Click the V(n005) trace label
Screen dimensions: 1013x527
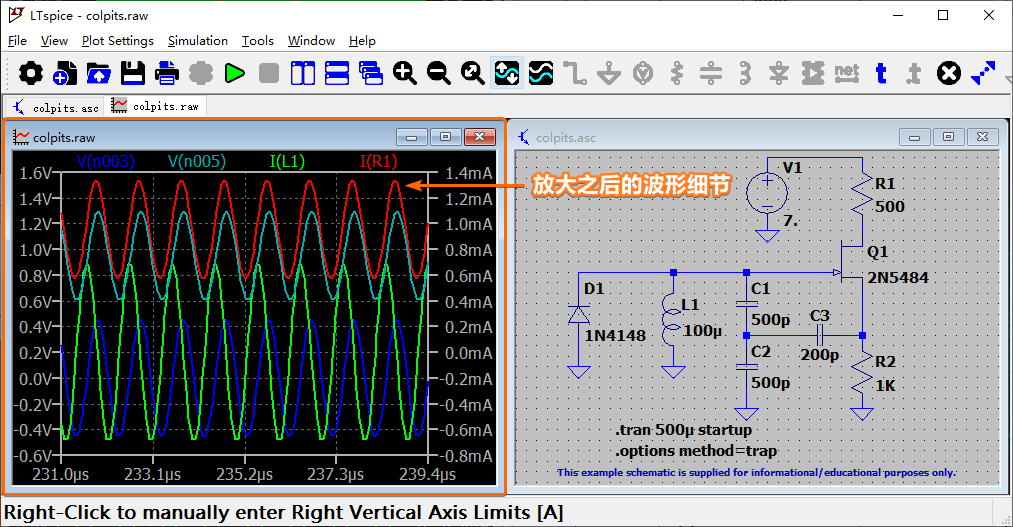(x=197, y=161)
